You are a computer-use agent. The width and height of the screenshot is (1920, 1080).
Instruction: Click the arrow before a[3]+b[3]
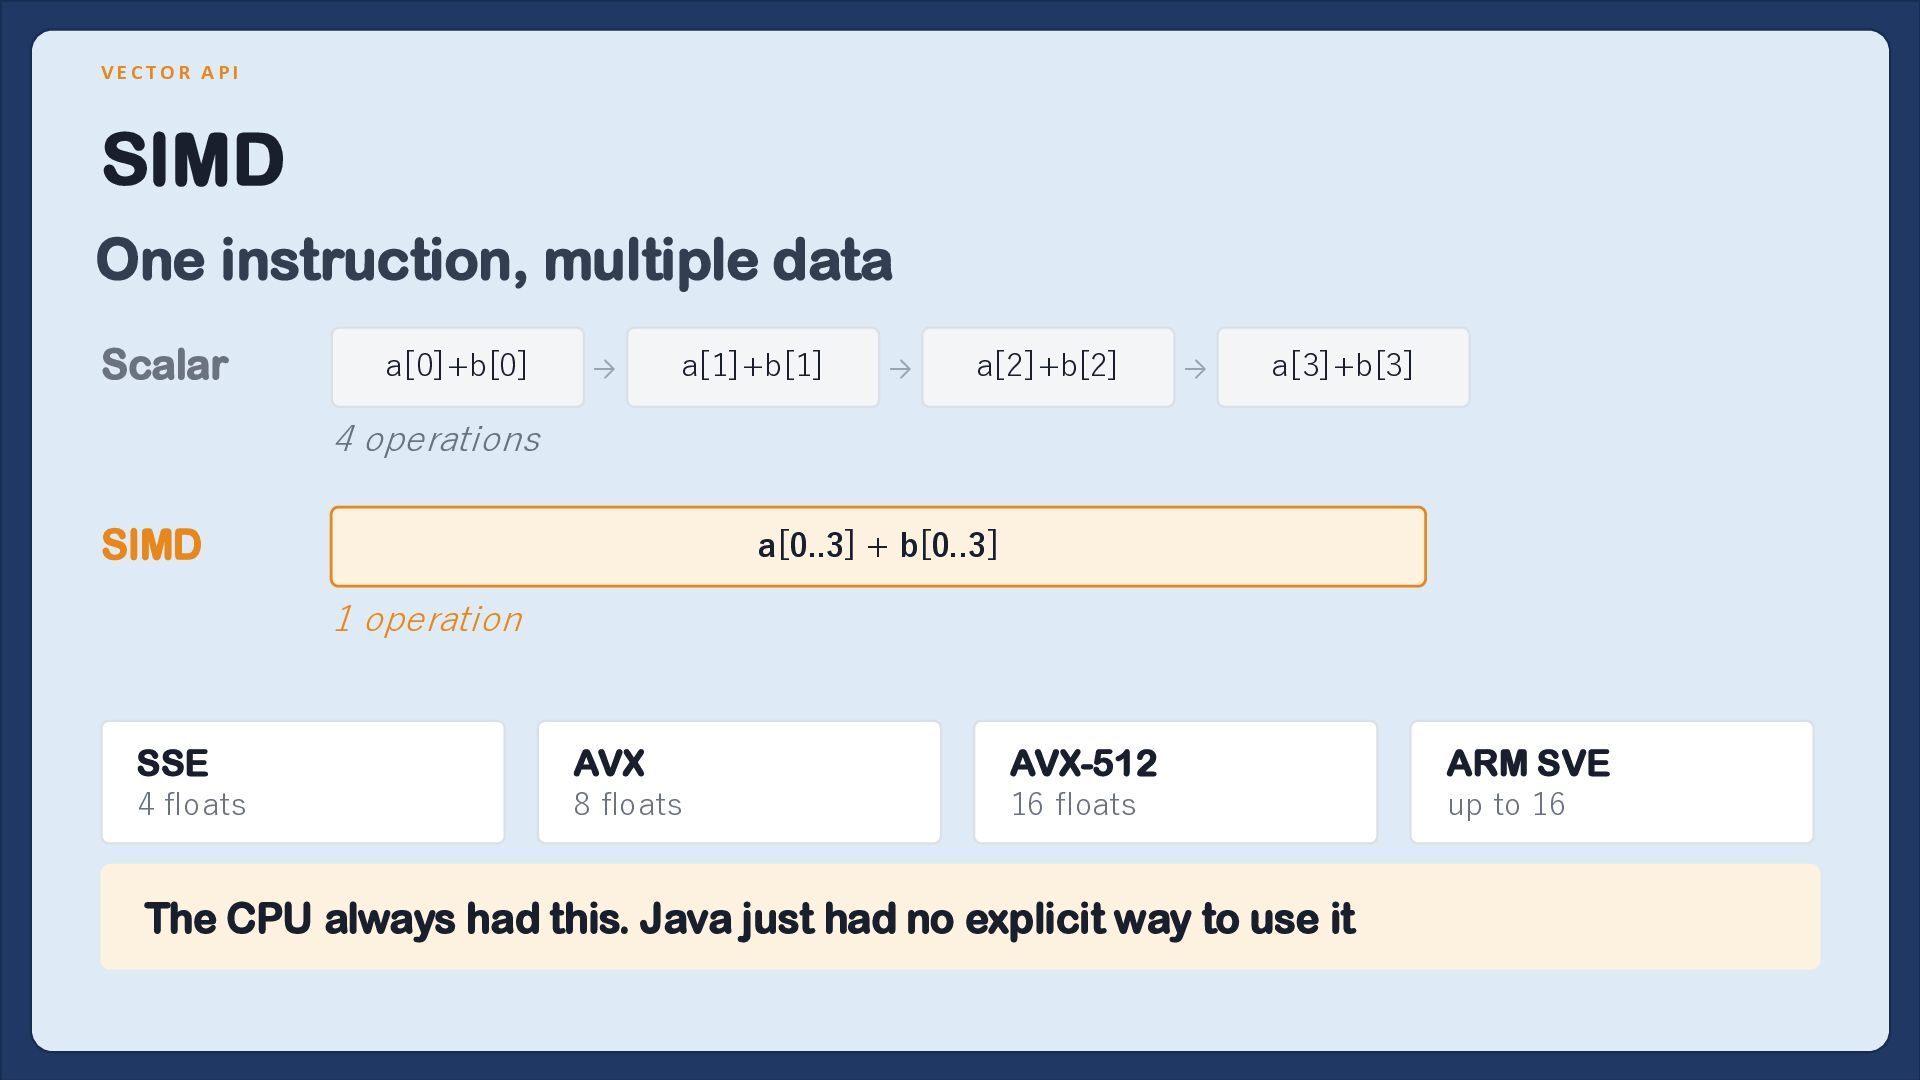point(1195,369)
